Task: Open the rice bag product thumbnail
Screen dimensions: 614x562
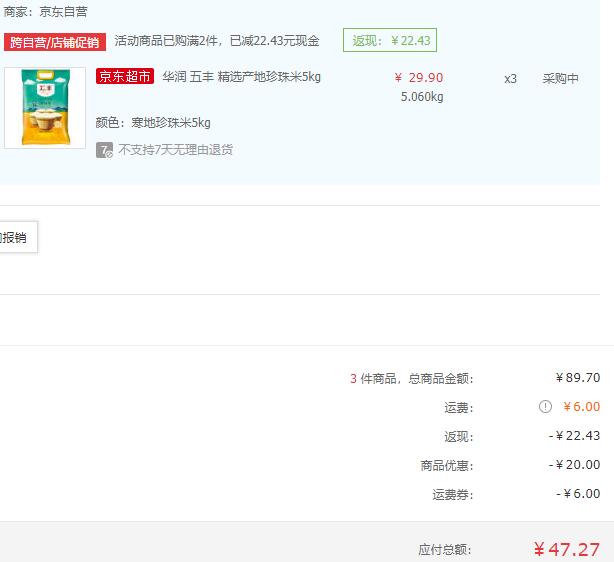Action: (x=45, y=108)
